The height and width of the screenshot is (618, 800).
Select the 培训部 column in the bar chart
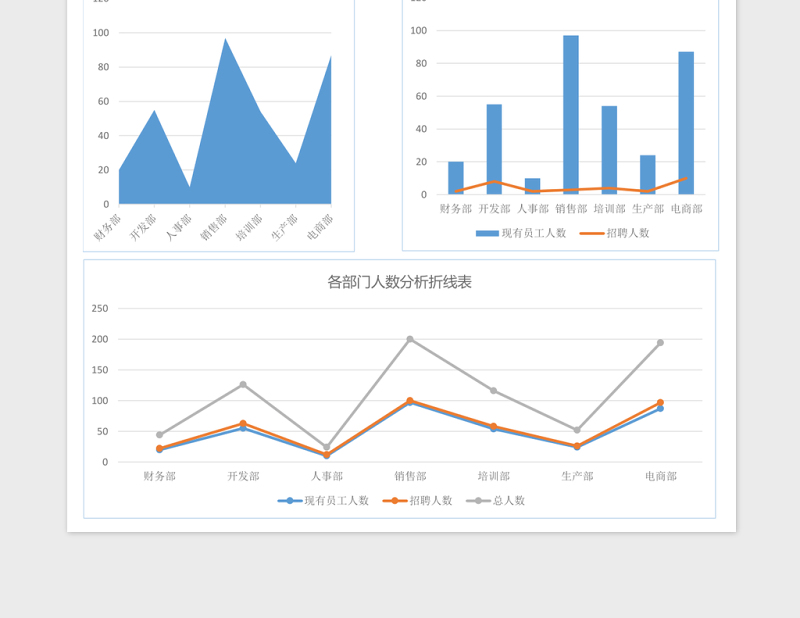coord(608,150)
